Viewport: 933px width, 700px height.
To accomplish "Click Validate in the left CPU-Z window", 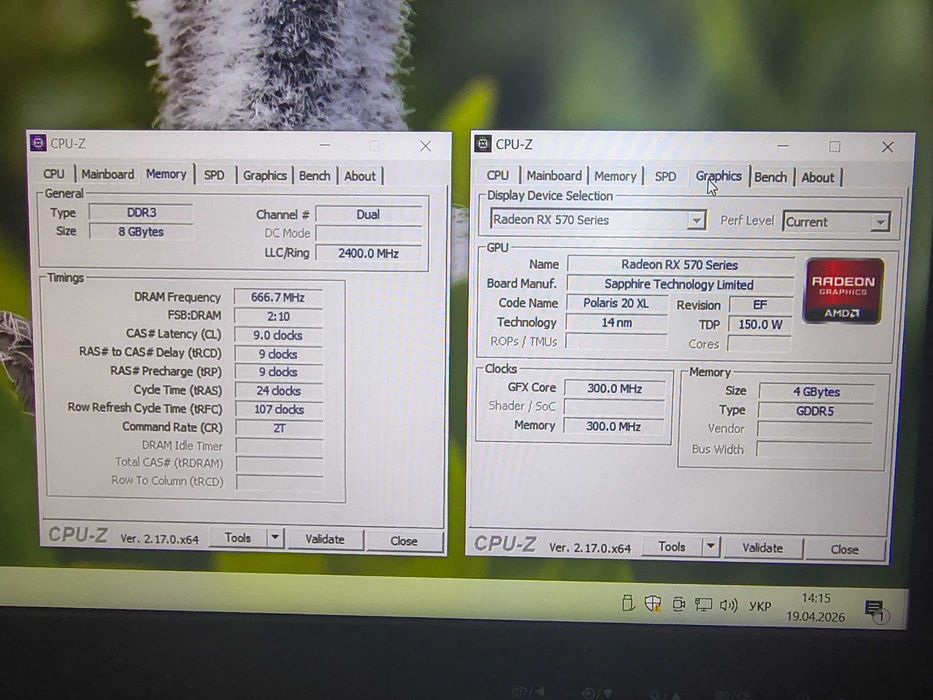I will coord(325,539).
